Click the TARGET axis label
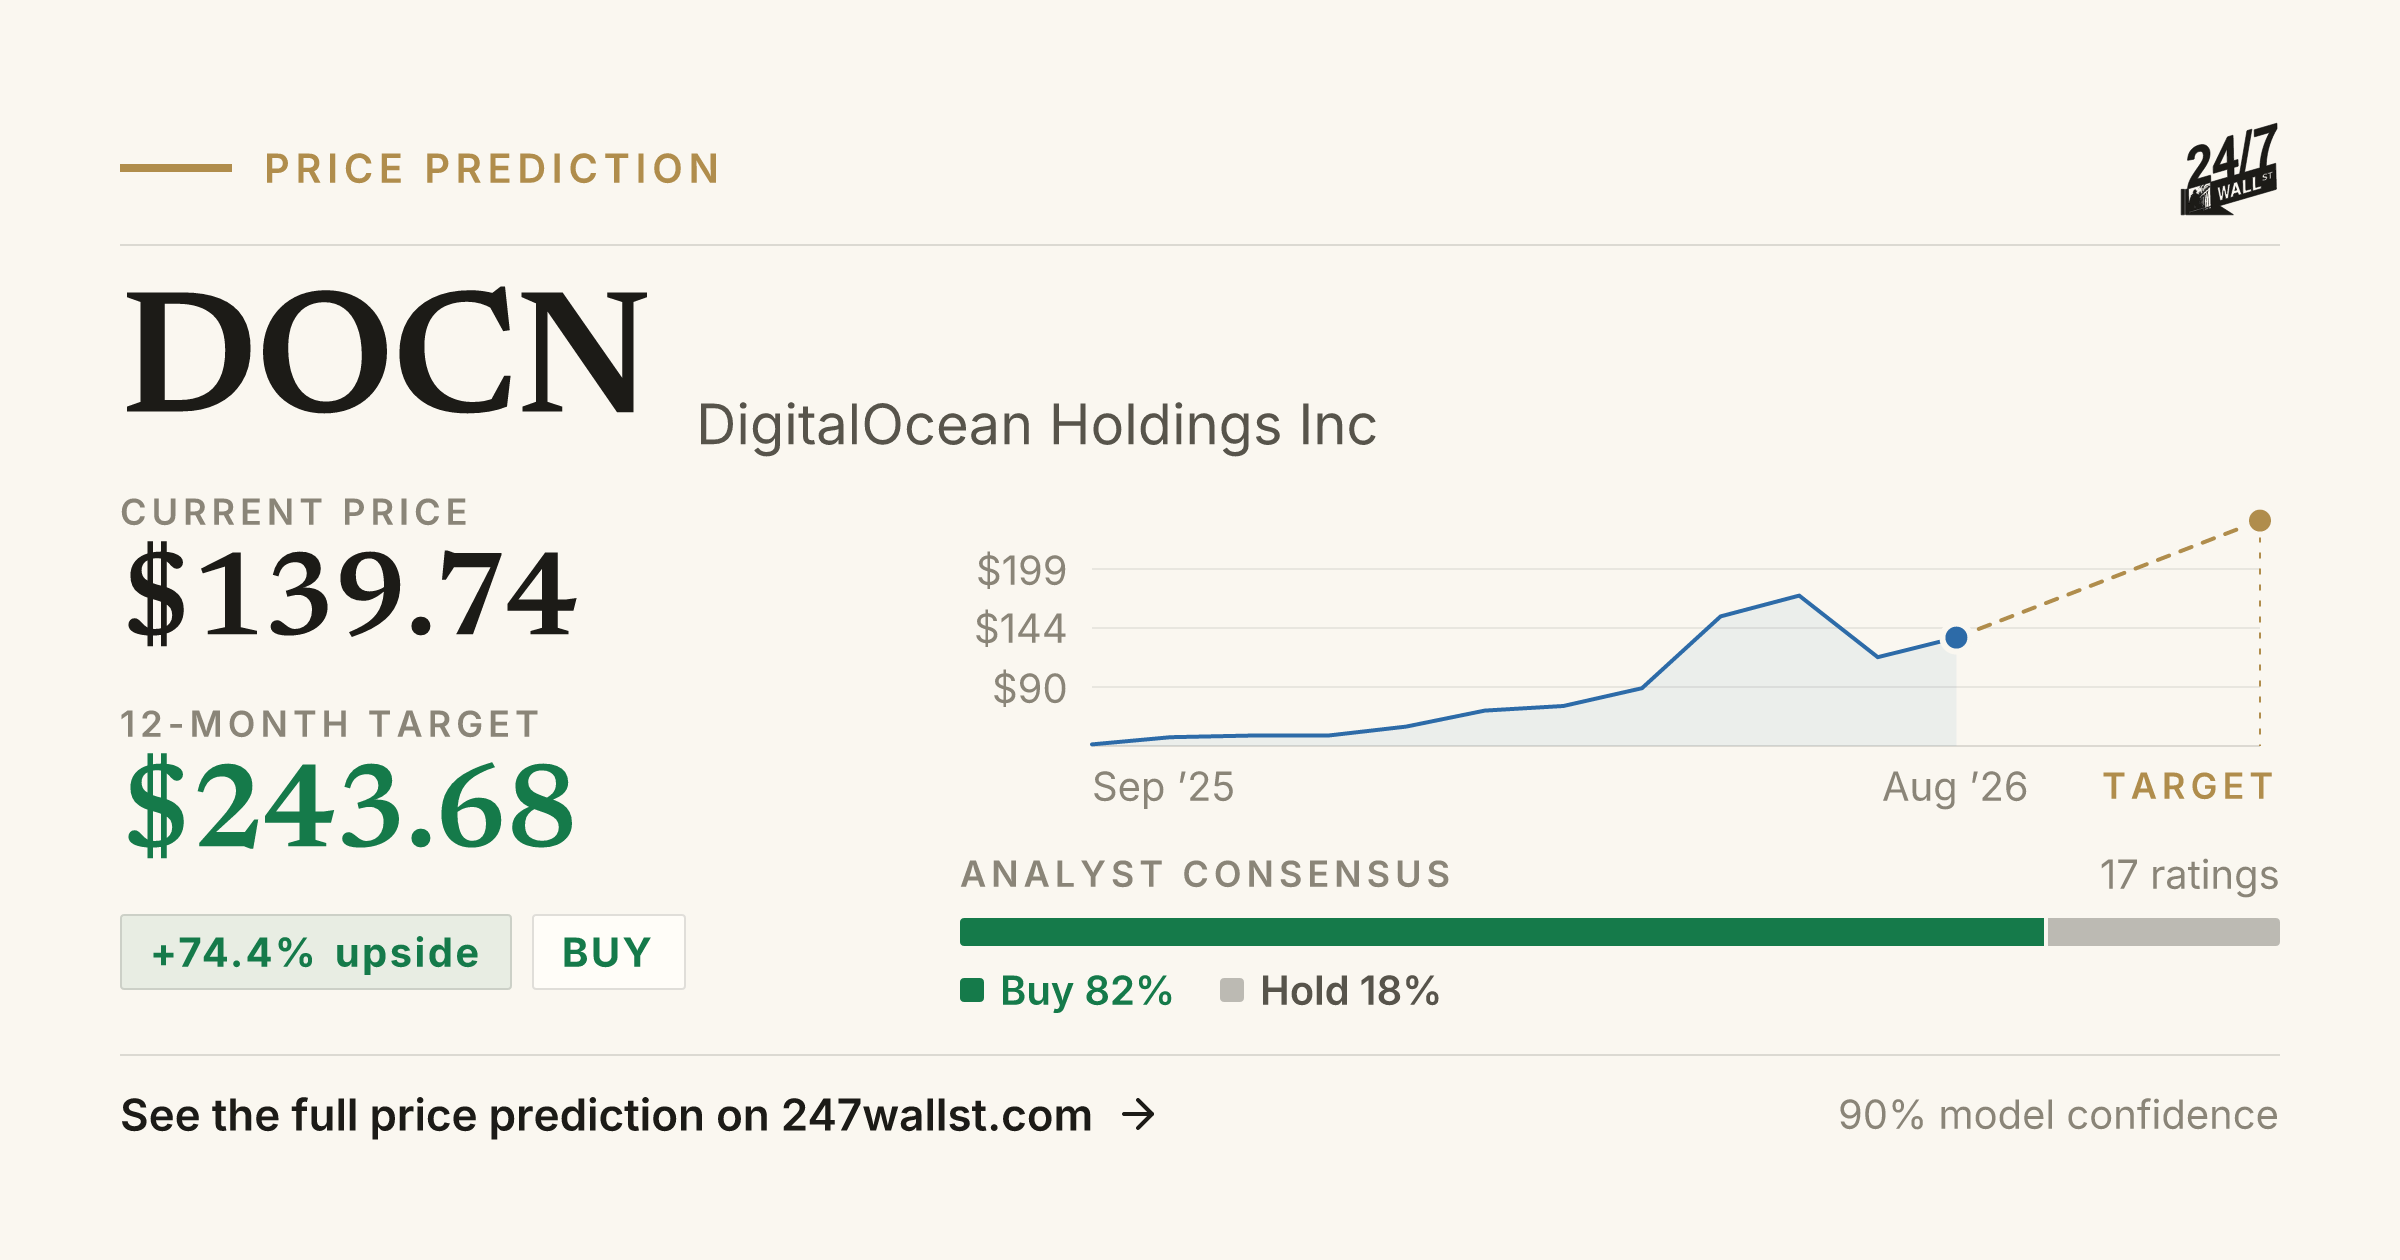The image size is (2400, 1260). tap(2189, 786)
